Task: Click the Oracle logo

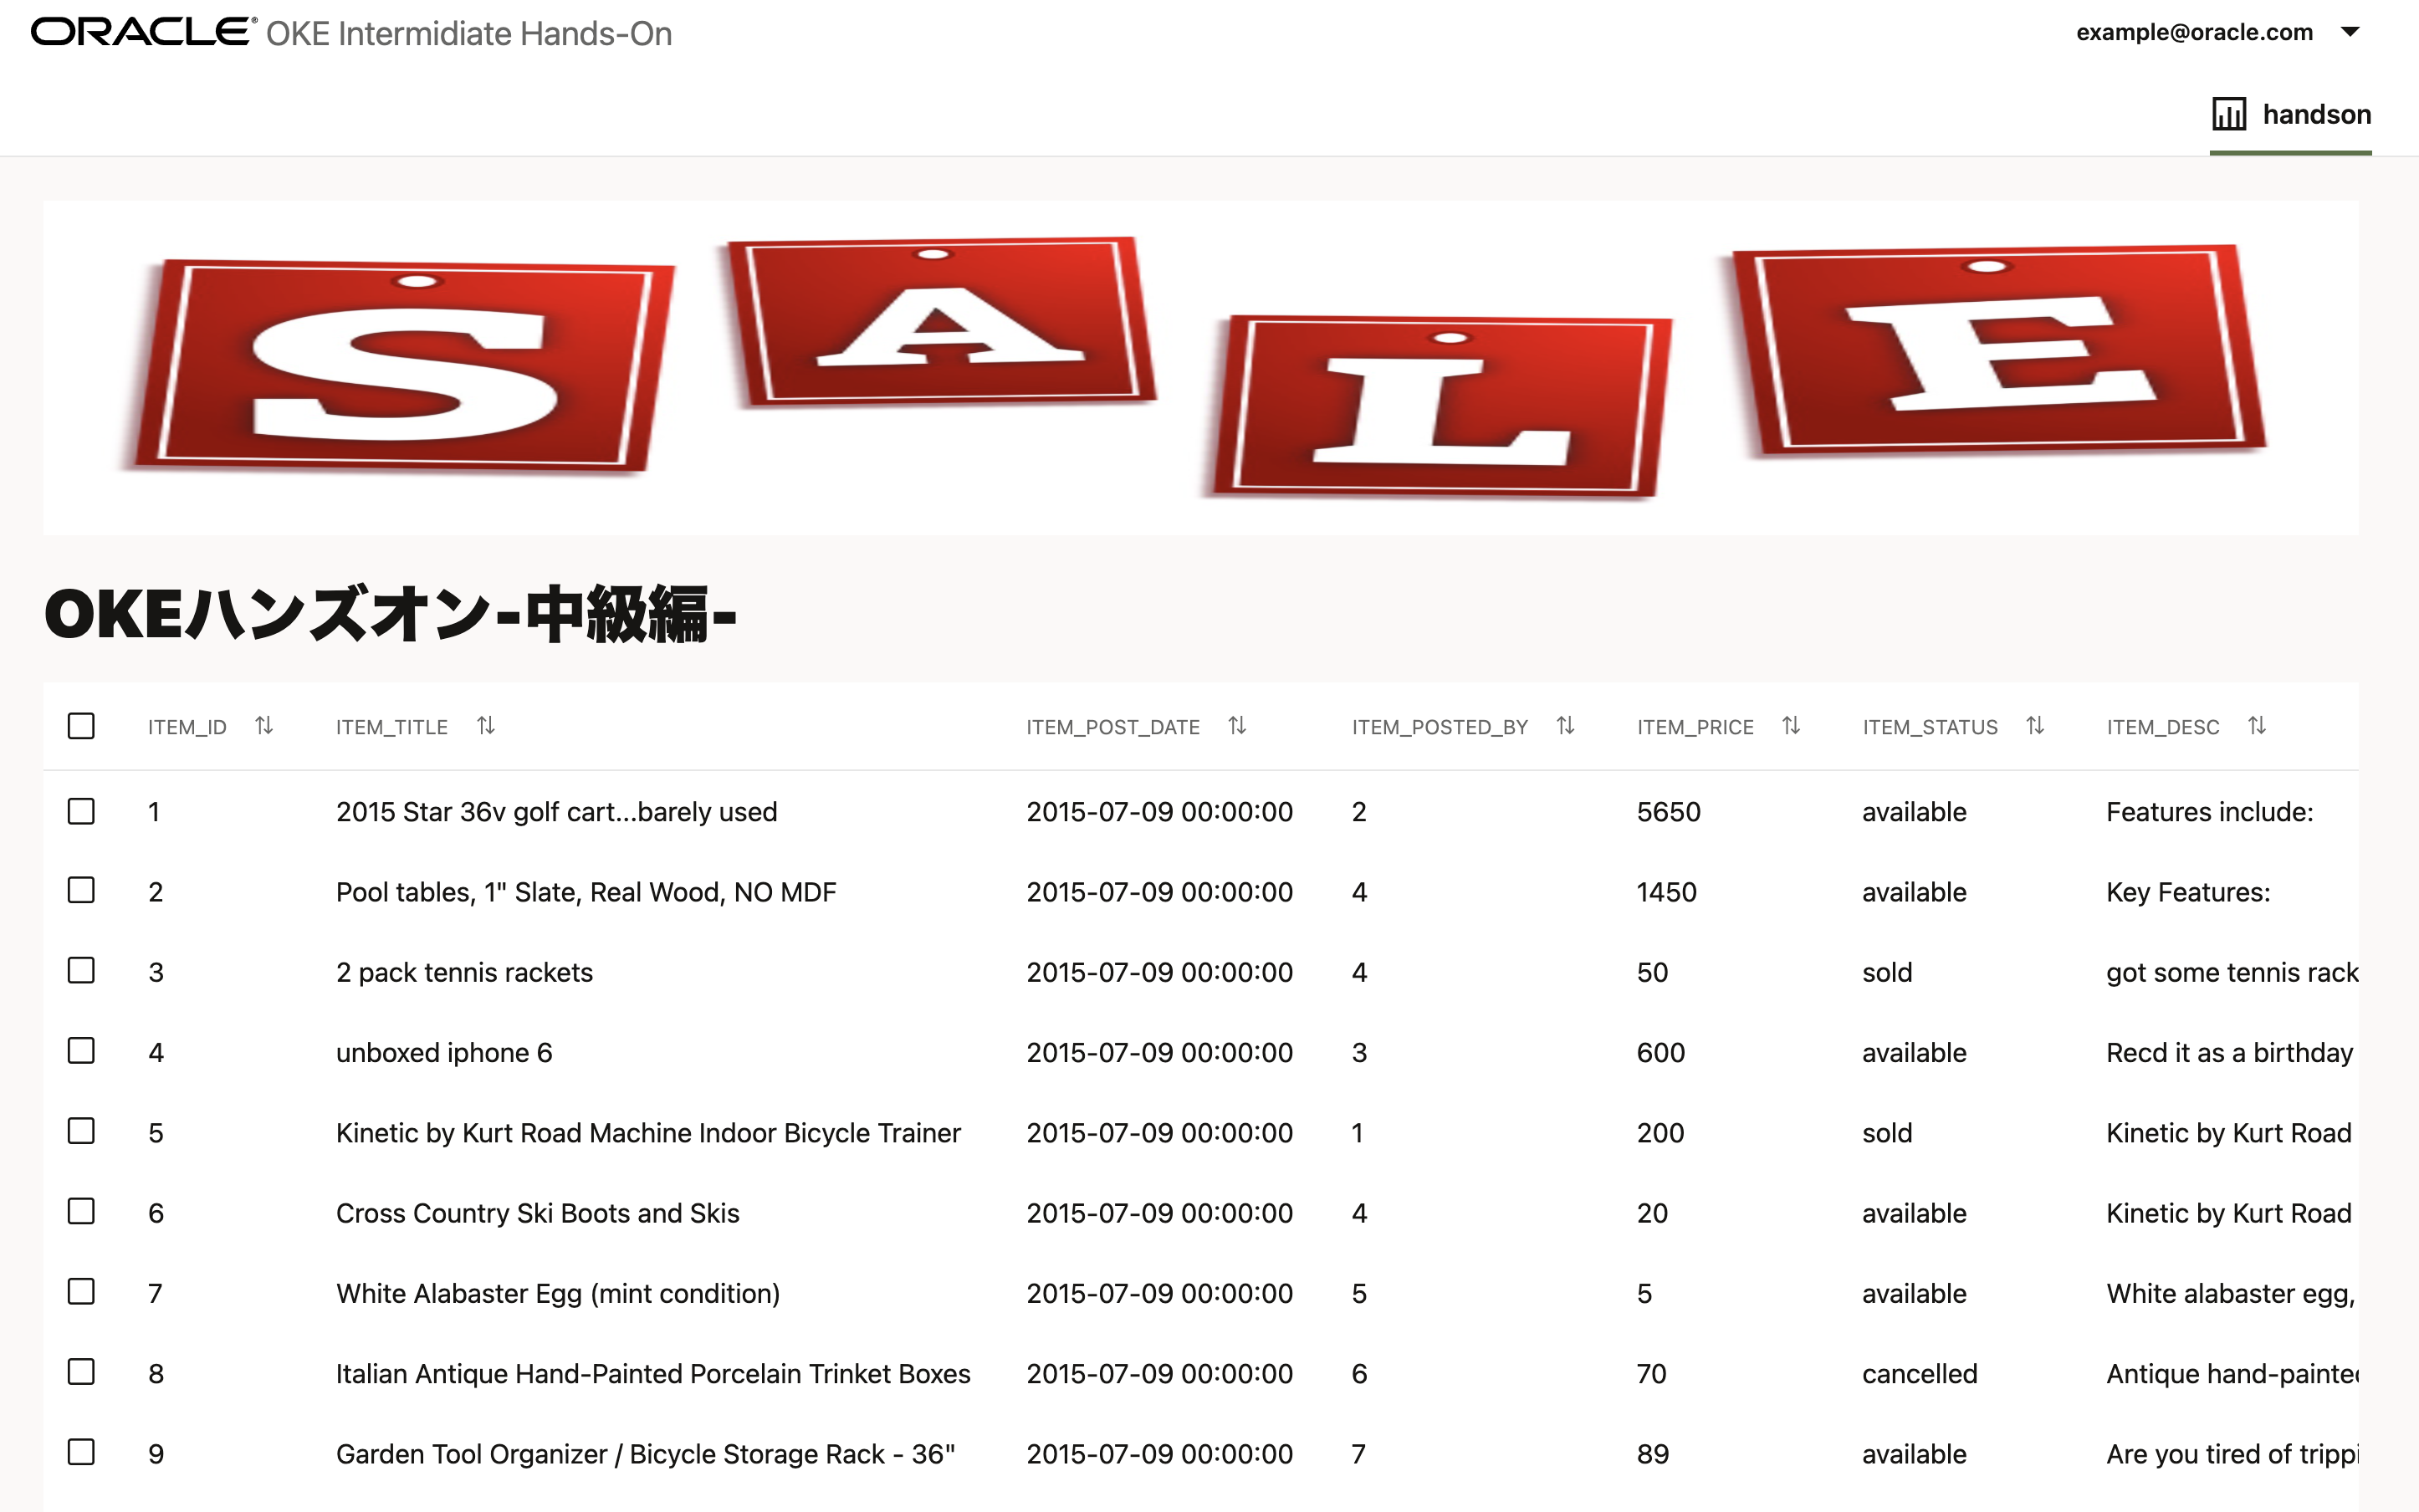Action: pos(144,32)
